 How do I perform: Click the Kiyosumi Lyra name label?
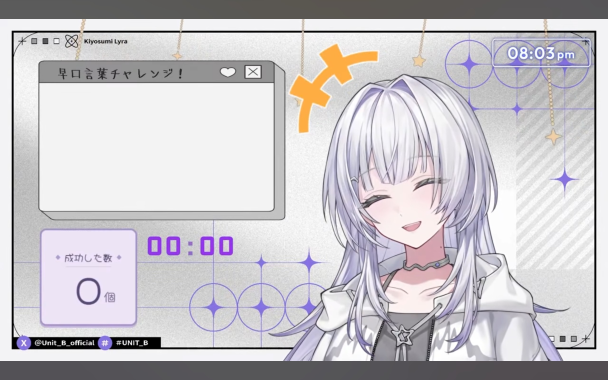point(105,41)
